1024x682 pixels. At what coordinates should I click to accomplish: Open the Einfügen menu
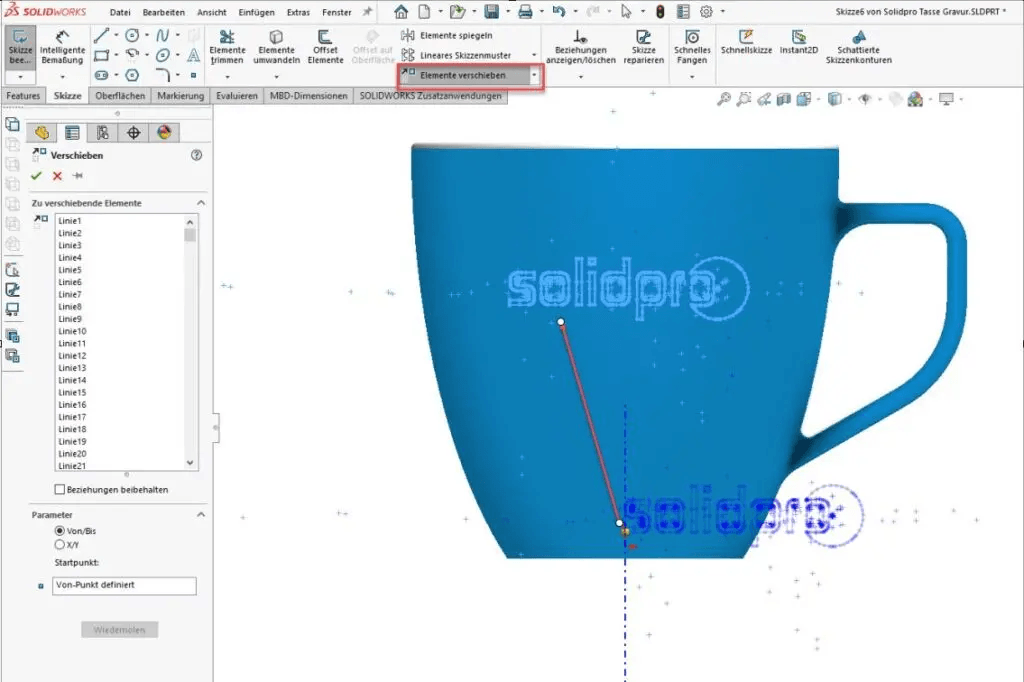tap(256, 12)
